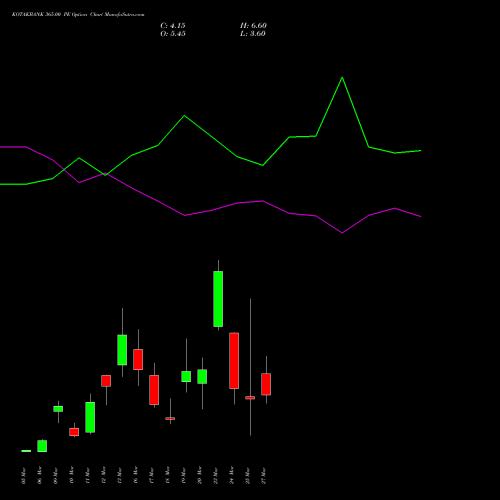Click the 09 Mar date label

pyautogui.click(x=55, y=476)
